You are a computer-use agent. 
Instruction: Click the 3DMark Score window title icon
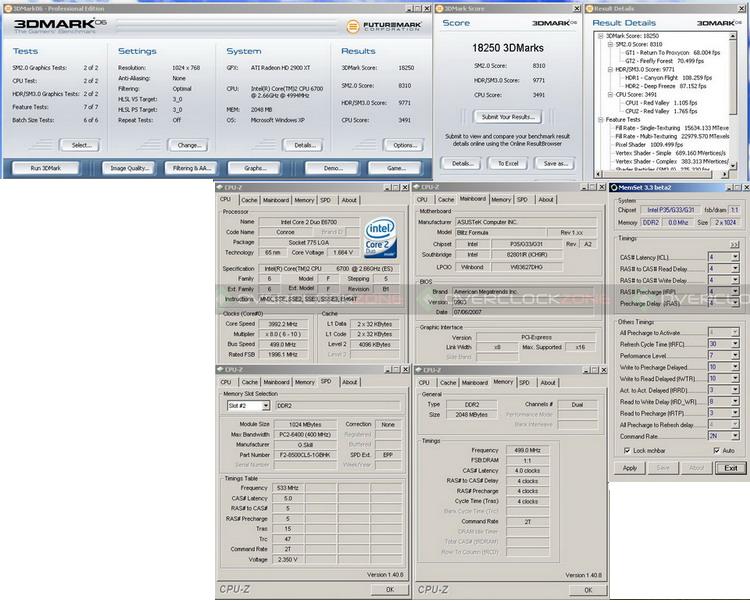click(439, 9)
